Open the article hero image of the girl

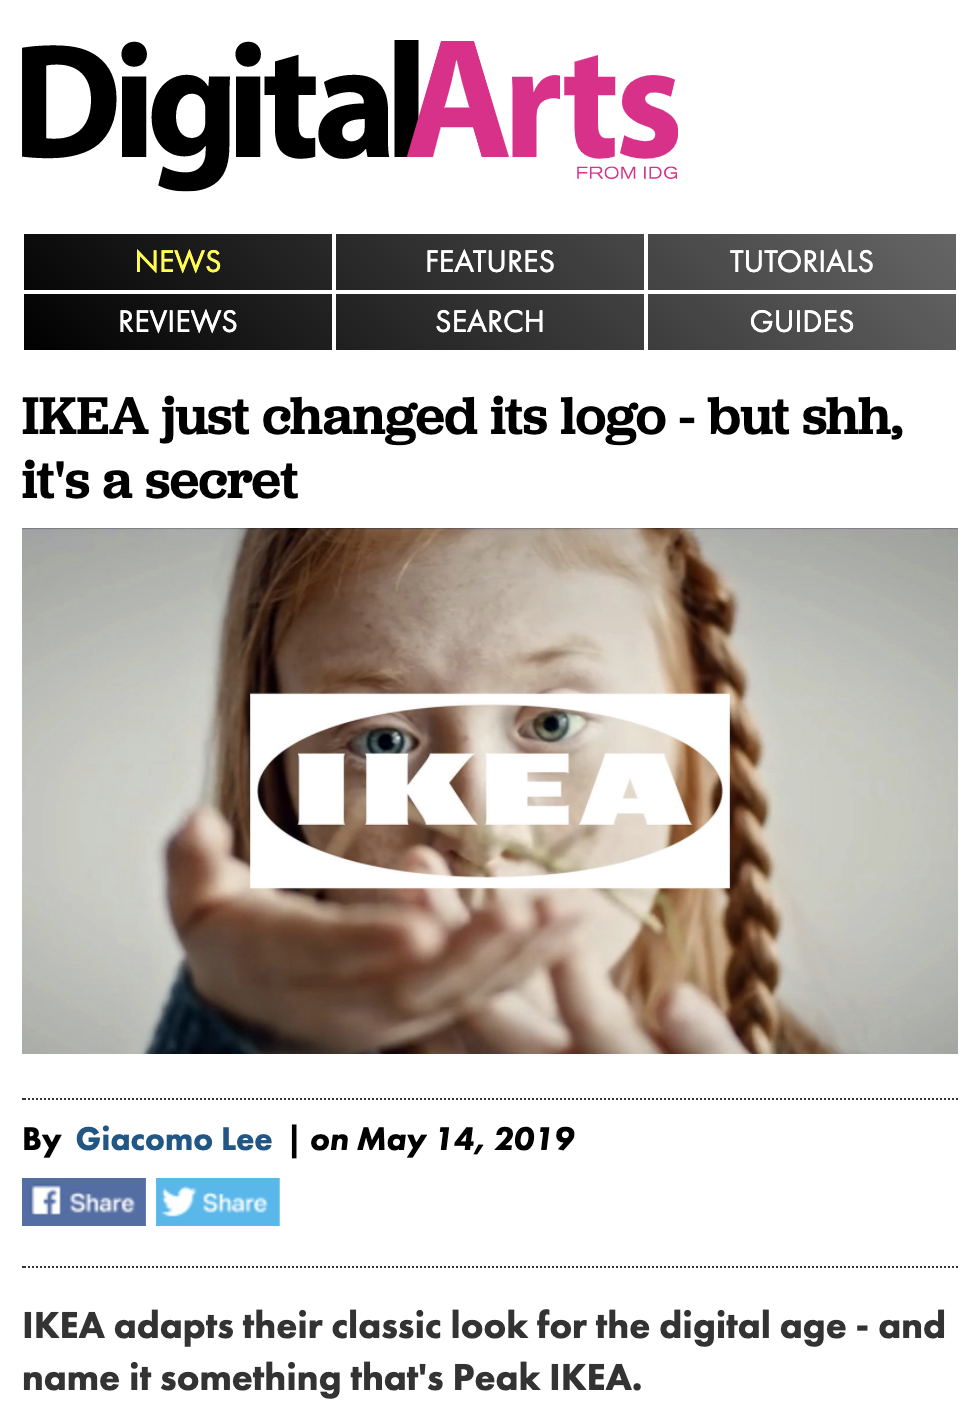click(490, 791)
